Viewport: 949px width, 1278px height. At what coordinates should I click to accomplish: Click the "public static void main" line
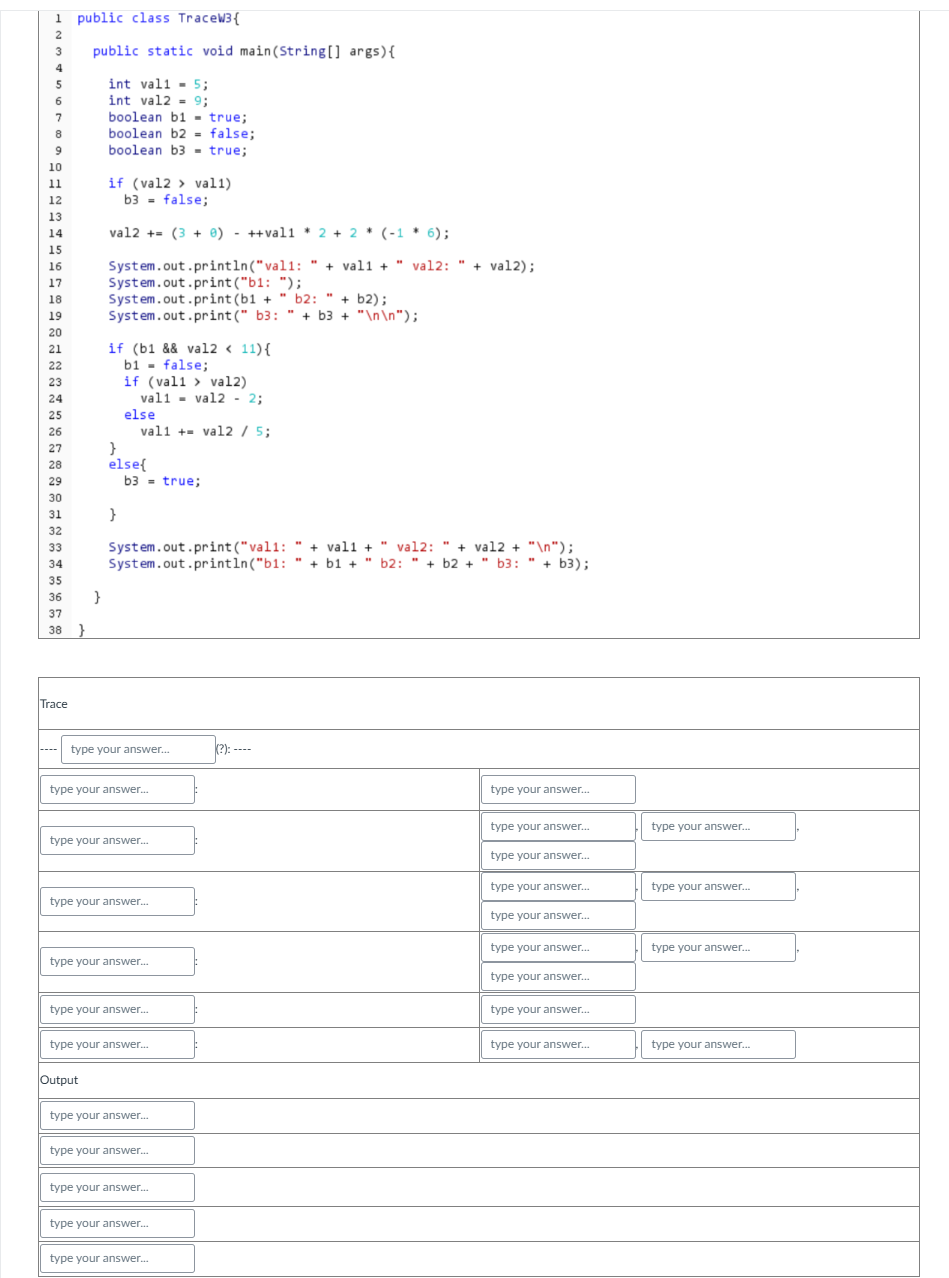click(x=243, y=51)
